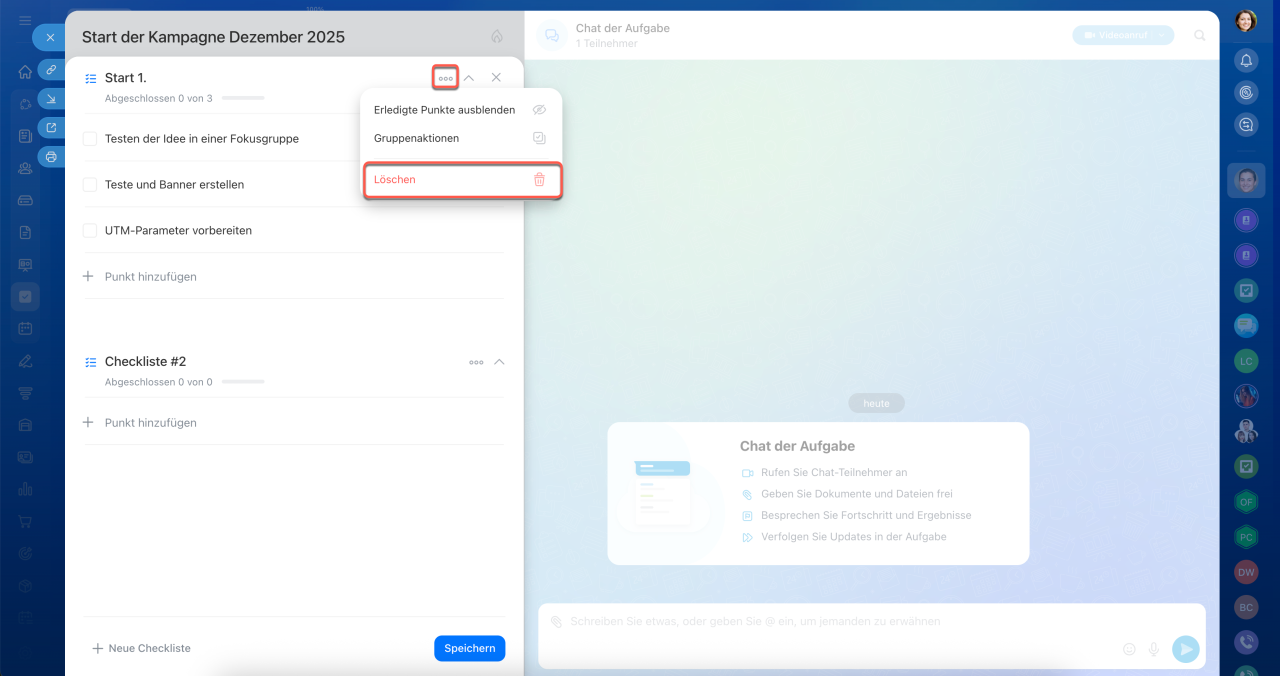This screenshot has height=676, width=1280.
Task: Attach a file with the paperclip icon
Action: tap(556, 621)
